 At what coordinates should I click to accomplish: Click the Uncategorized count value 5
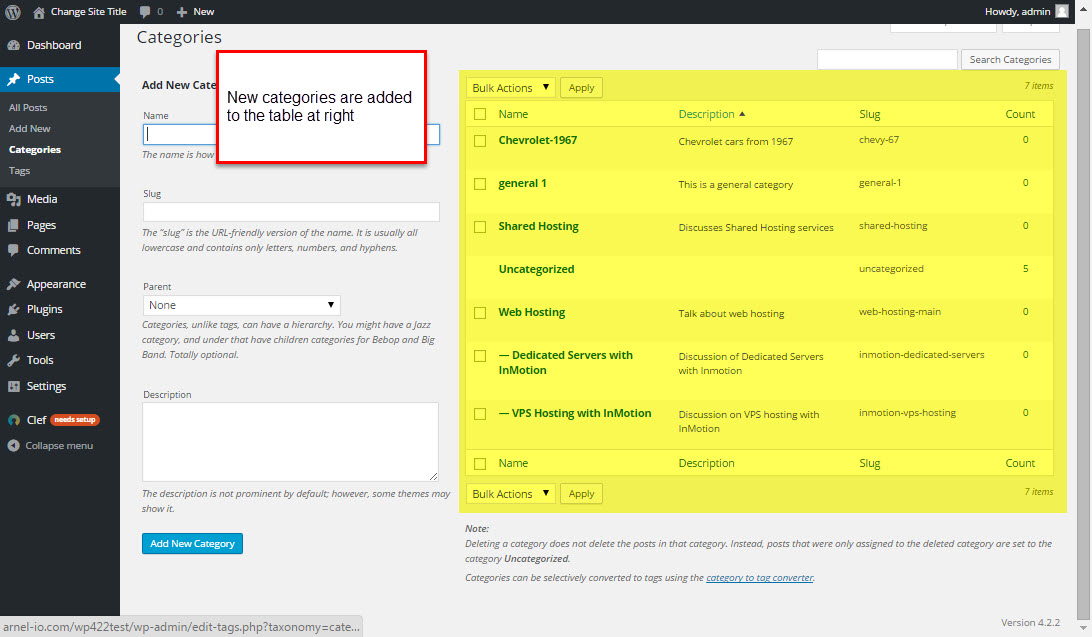click(1025, 269)
